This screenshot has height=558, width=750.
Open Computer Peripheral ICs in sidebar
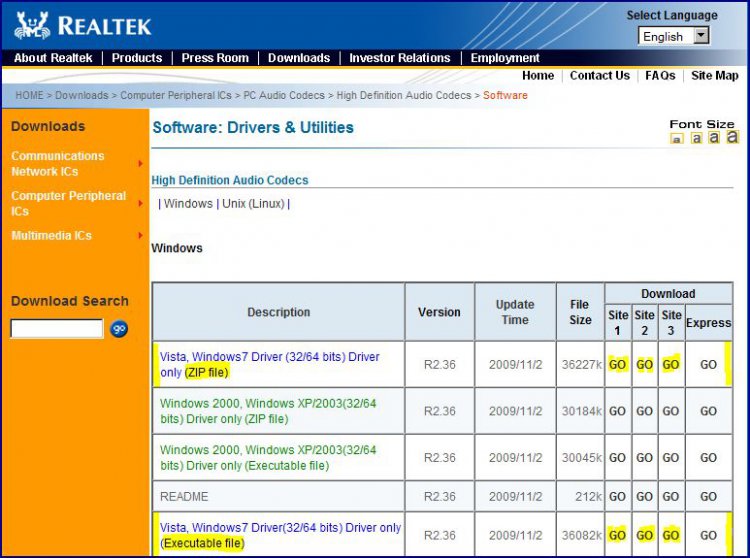[x=68, y=203]
